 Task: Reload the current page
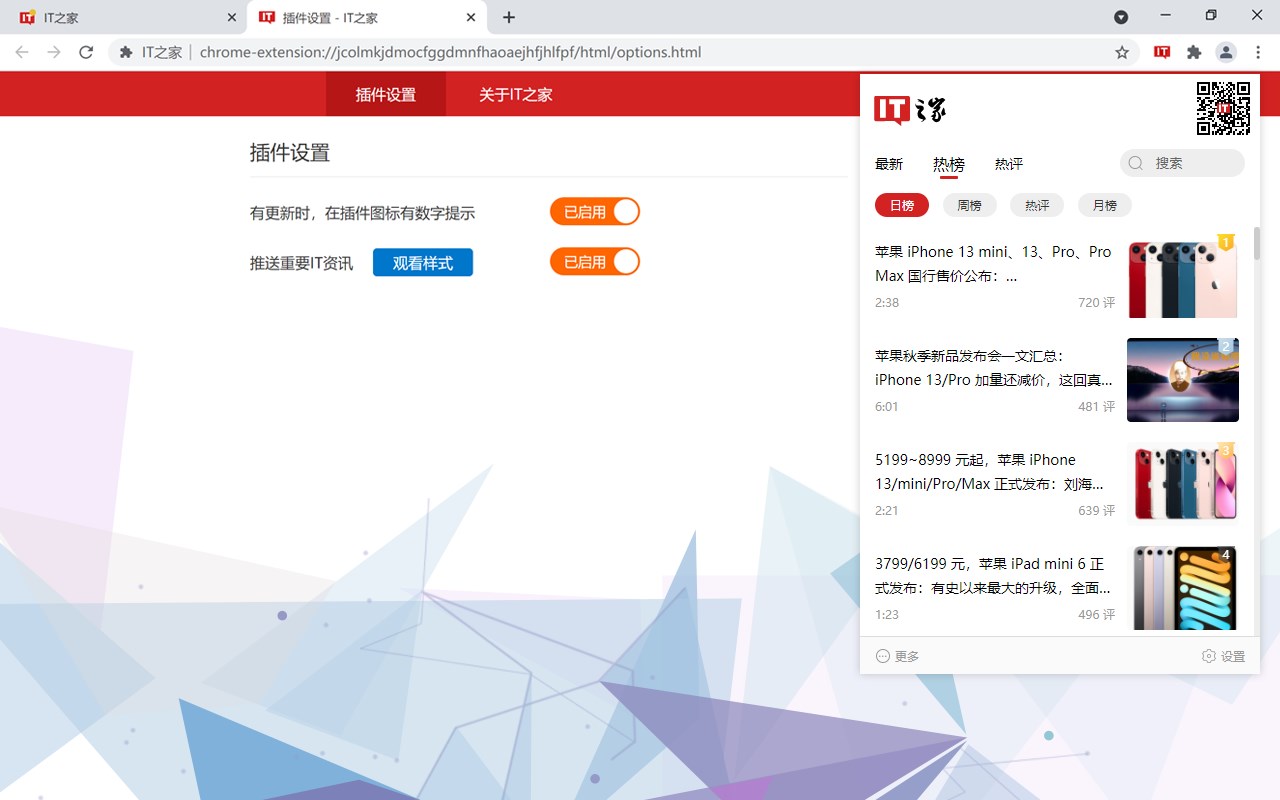point(86,52)
